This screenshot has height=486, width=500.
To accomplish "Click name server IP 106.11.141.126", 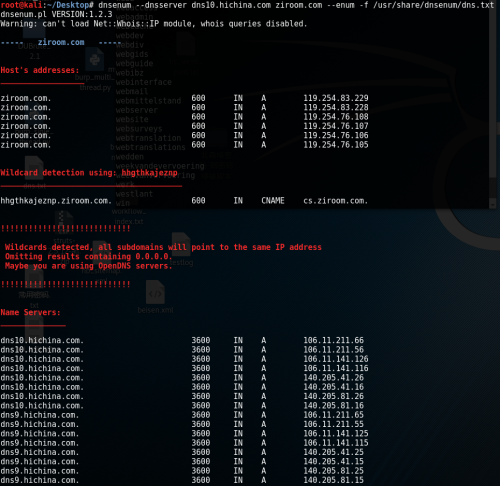I will pos(336,359).
